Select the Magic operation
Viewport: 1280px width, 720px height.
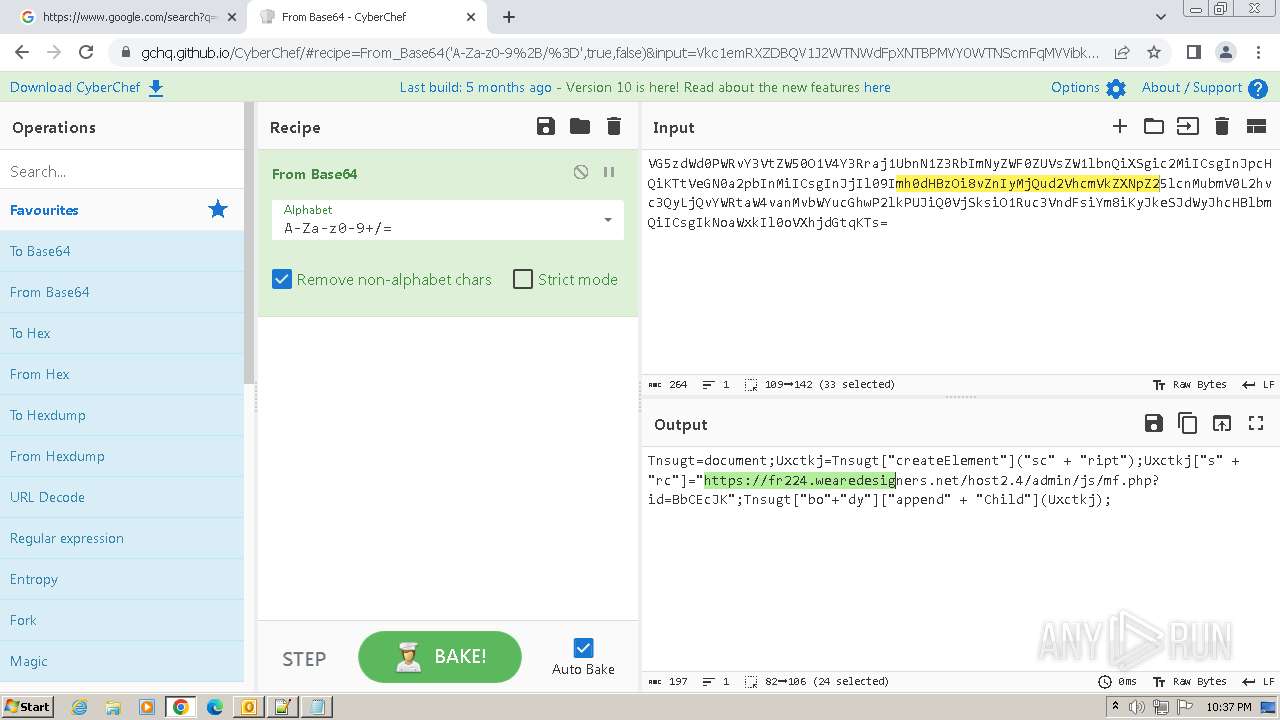tap(122, 661)
